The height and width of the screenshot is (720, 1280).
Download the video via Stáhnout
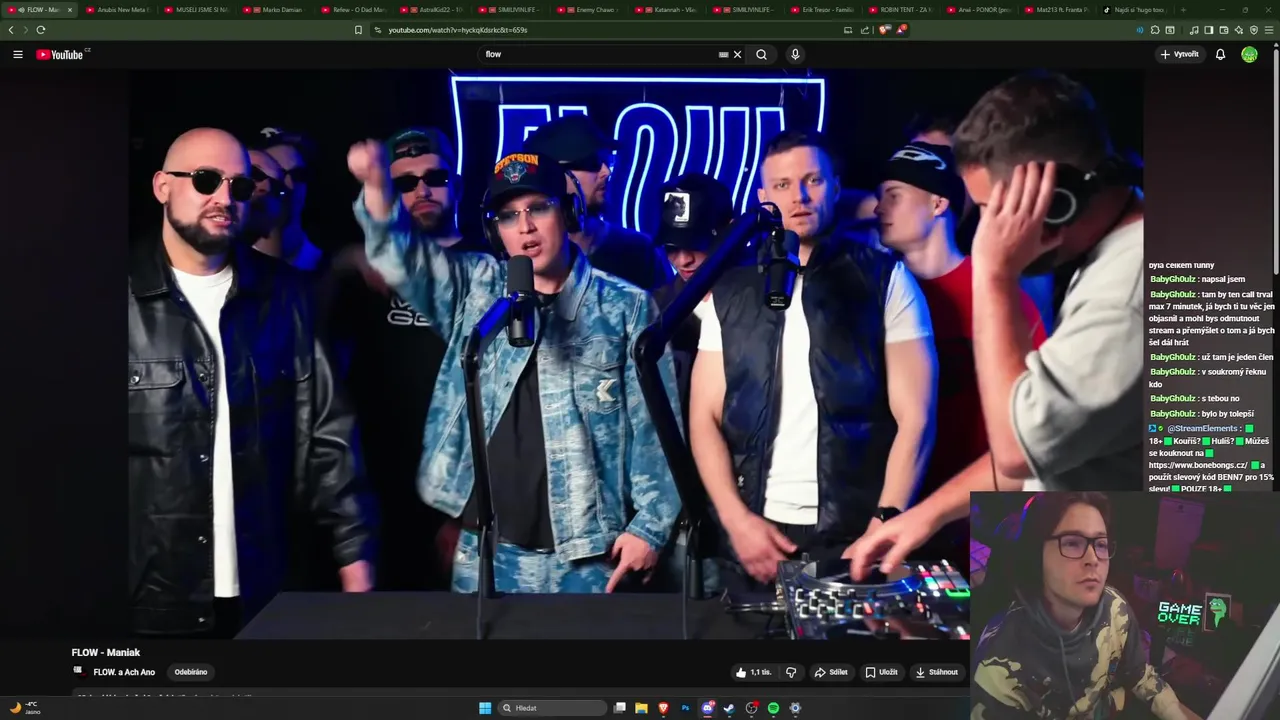(937, 672)
